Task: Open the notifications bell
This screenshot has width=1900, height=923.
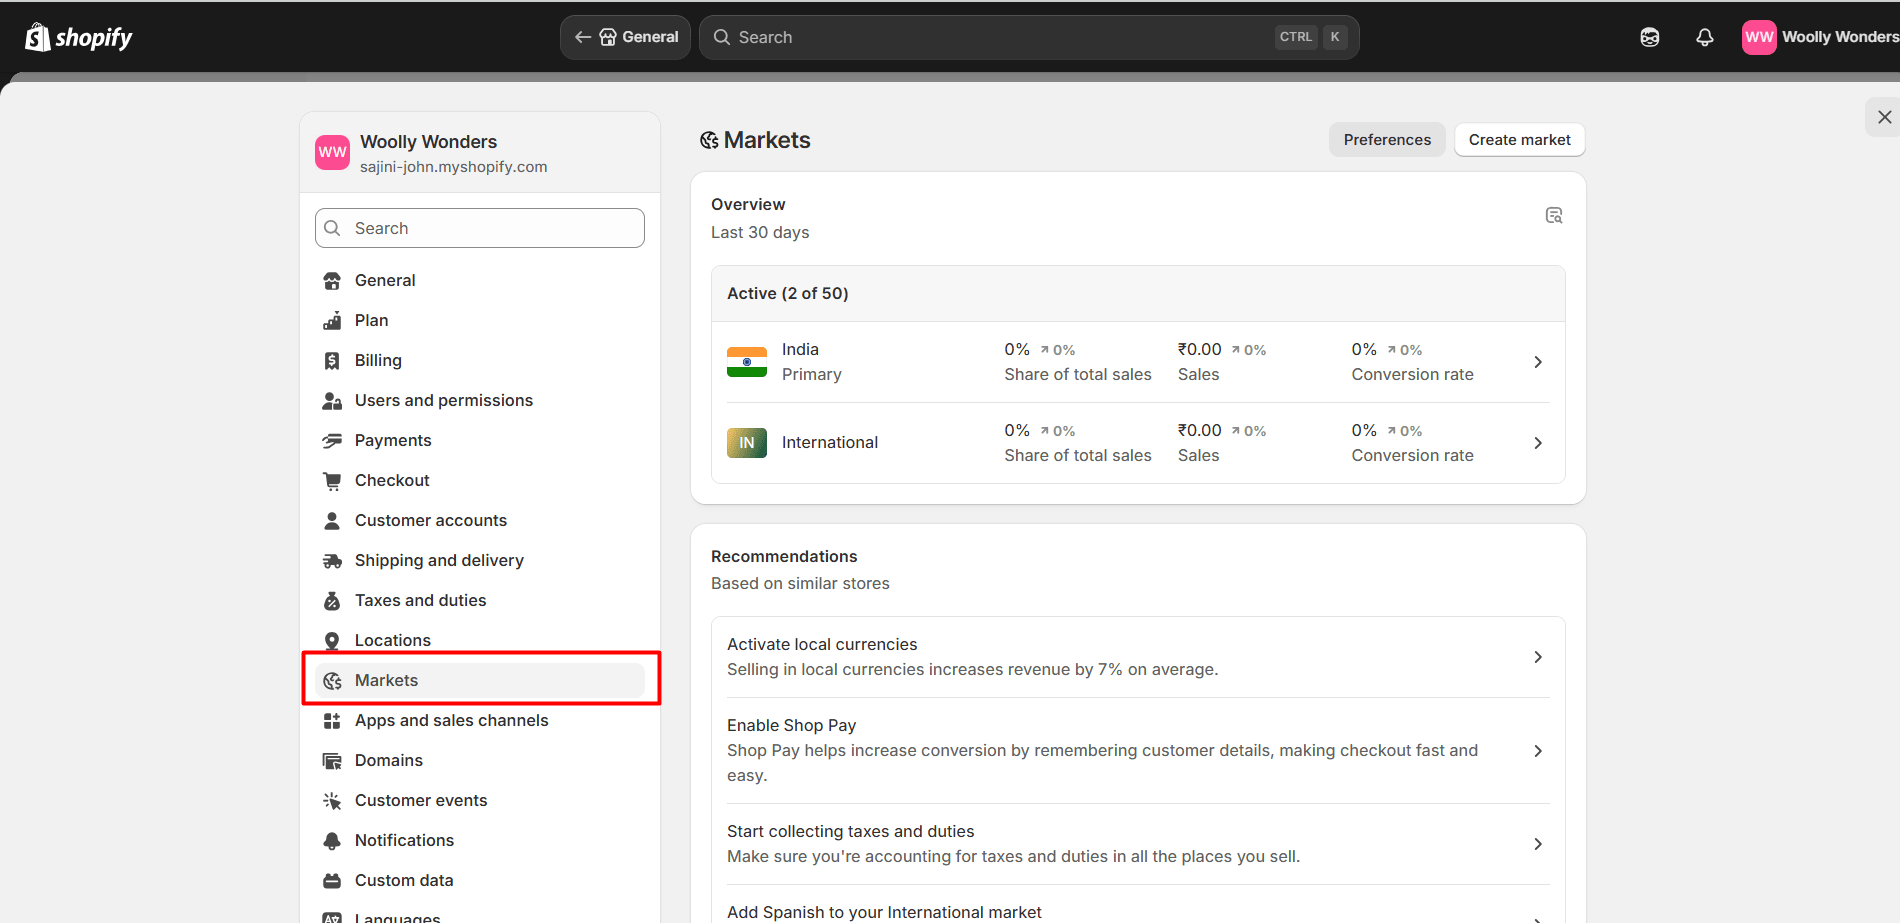Action: tap(1705, 37)
